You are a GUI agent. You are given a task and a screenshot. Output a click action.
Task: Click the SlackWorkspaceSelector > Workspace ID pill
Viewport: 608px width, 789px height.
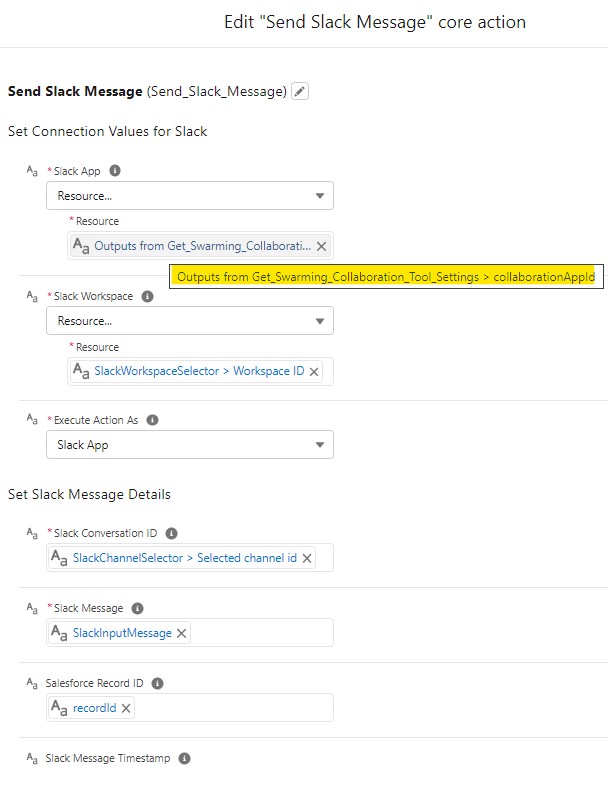click(196, 371)
